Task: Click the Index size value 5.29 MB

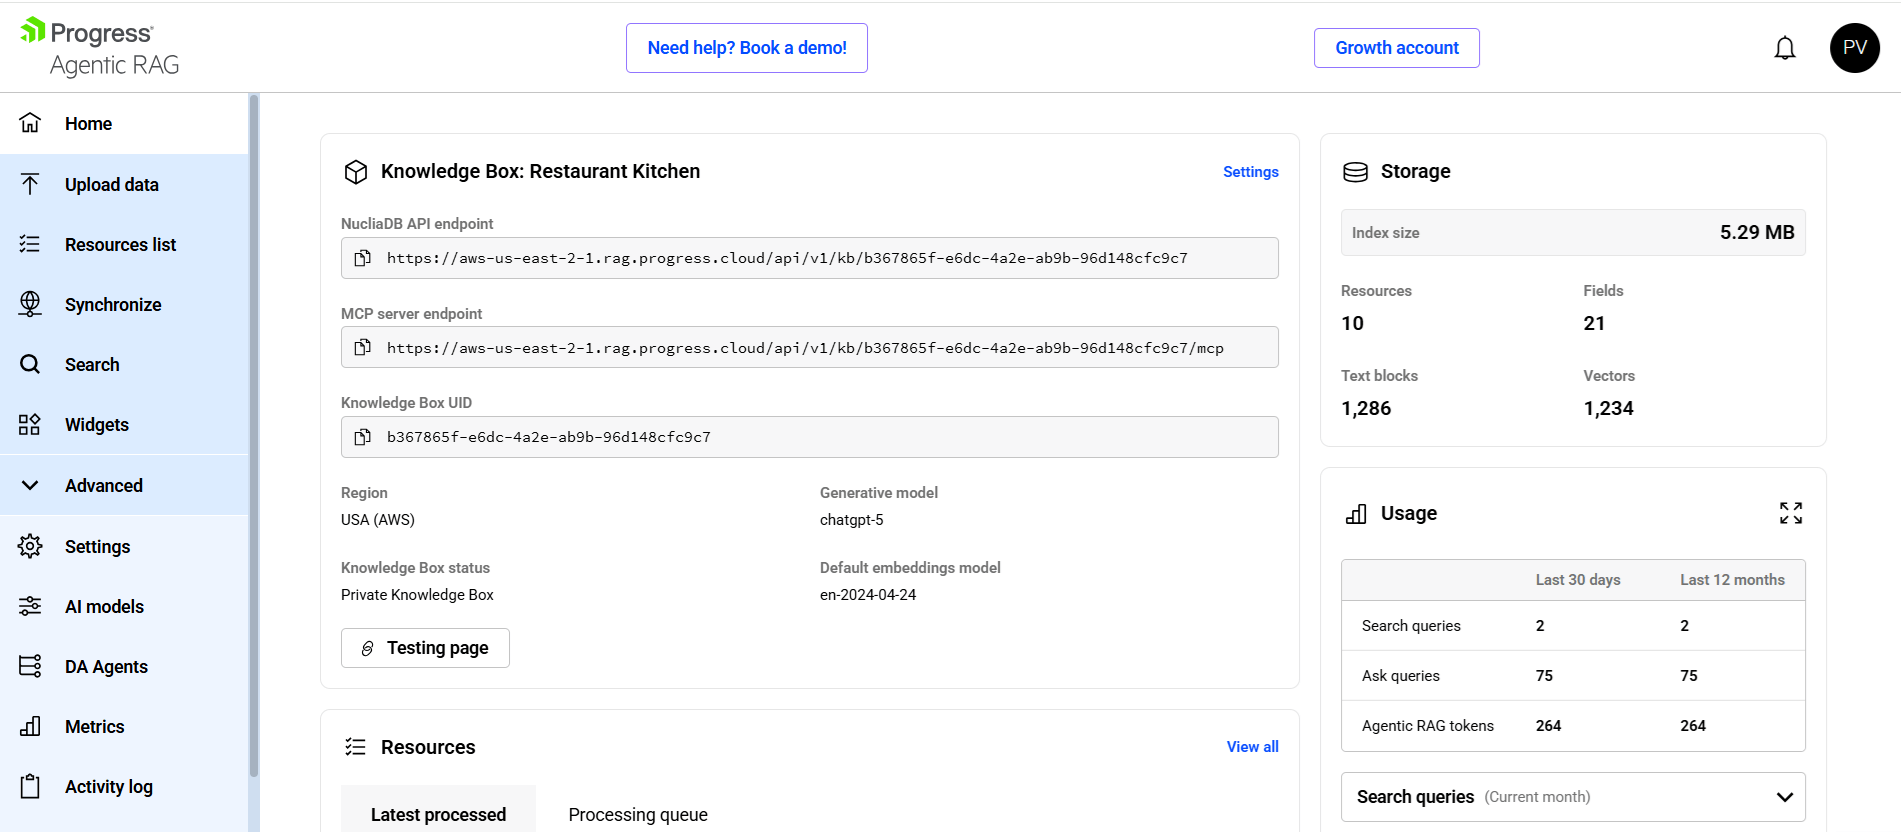Action: [1757, 232]
